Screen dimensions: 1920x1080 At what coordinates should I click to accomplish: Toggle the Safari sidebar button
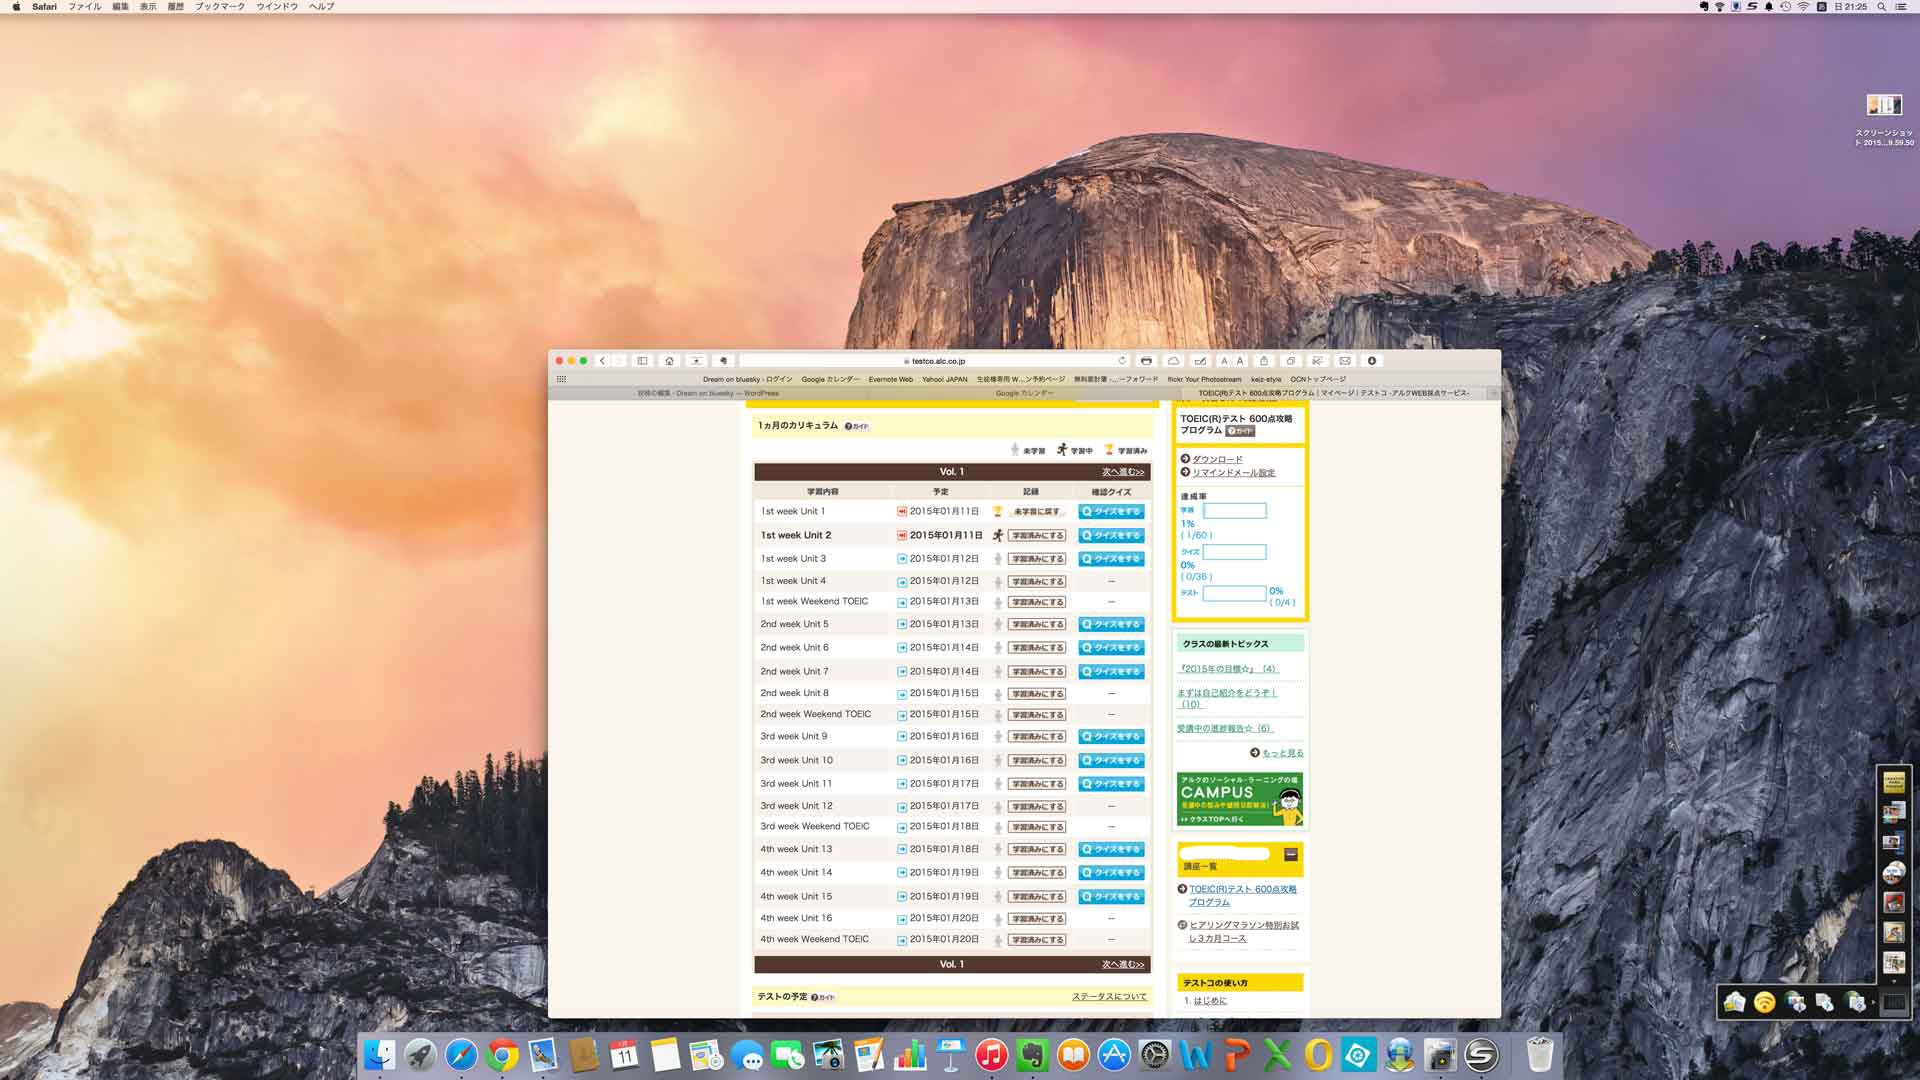(642, 361)
